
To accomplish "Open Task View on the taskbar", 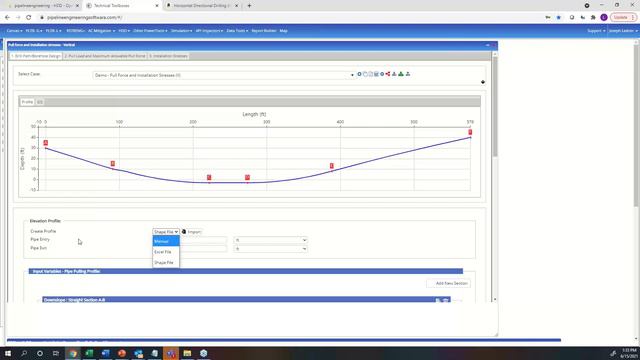I will point(56,353).
